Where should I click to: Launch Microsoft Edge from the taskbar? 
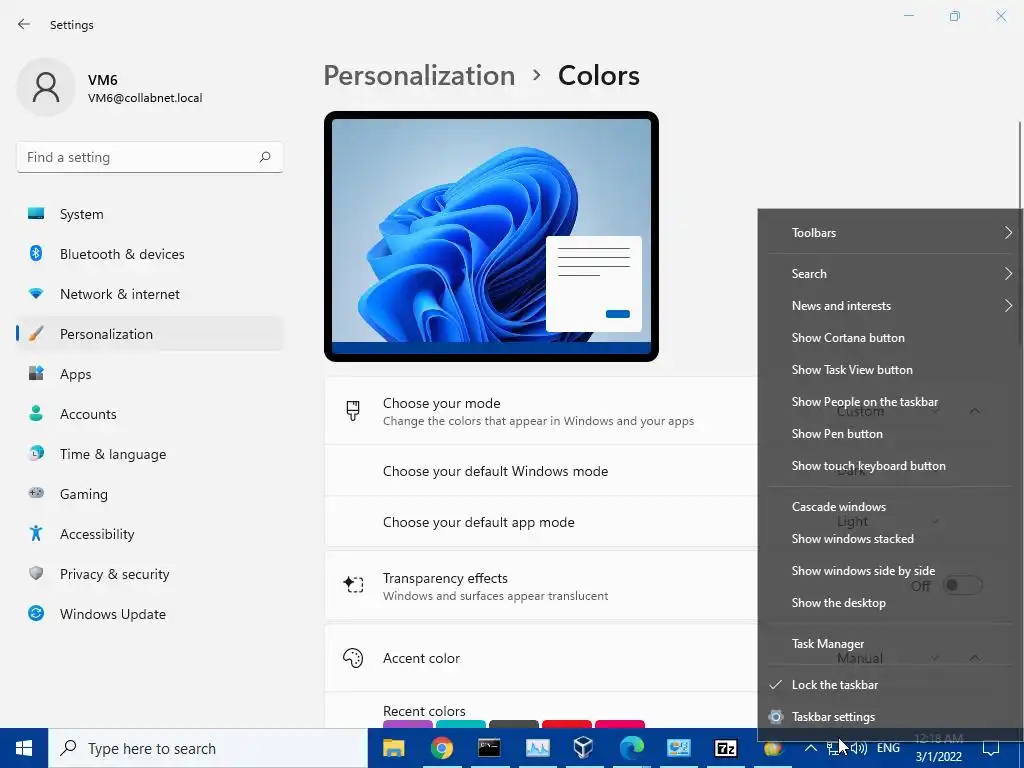coord(632,747)
